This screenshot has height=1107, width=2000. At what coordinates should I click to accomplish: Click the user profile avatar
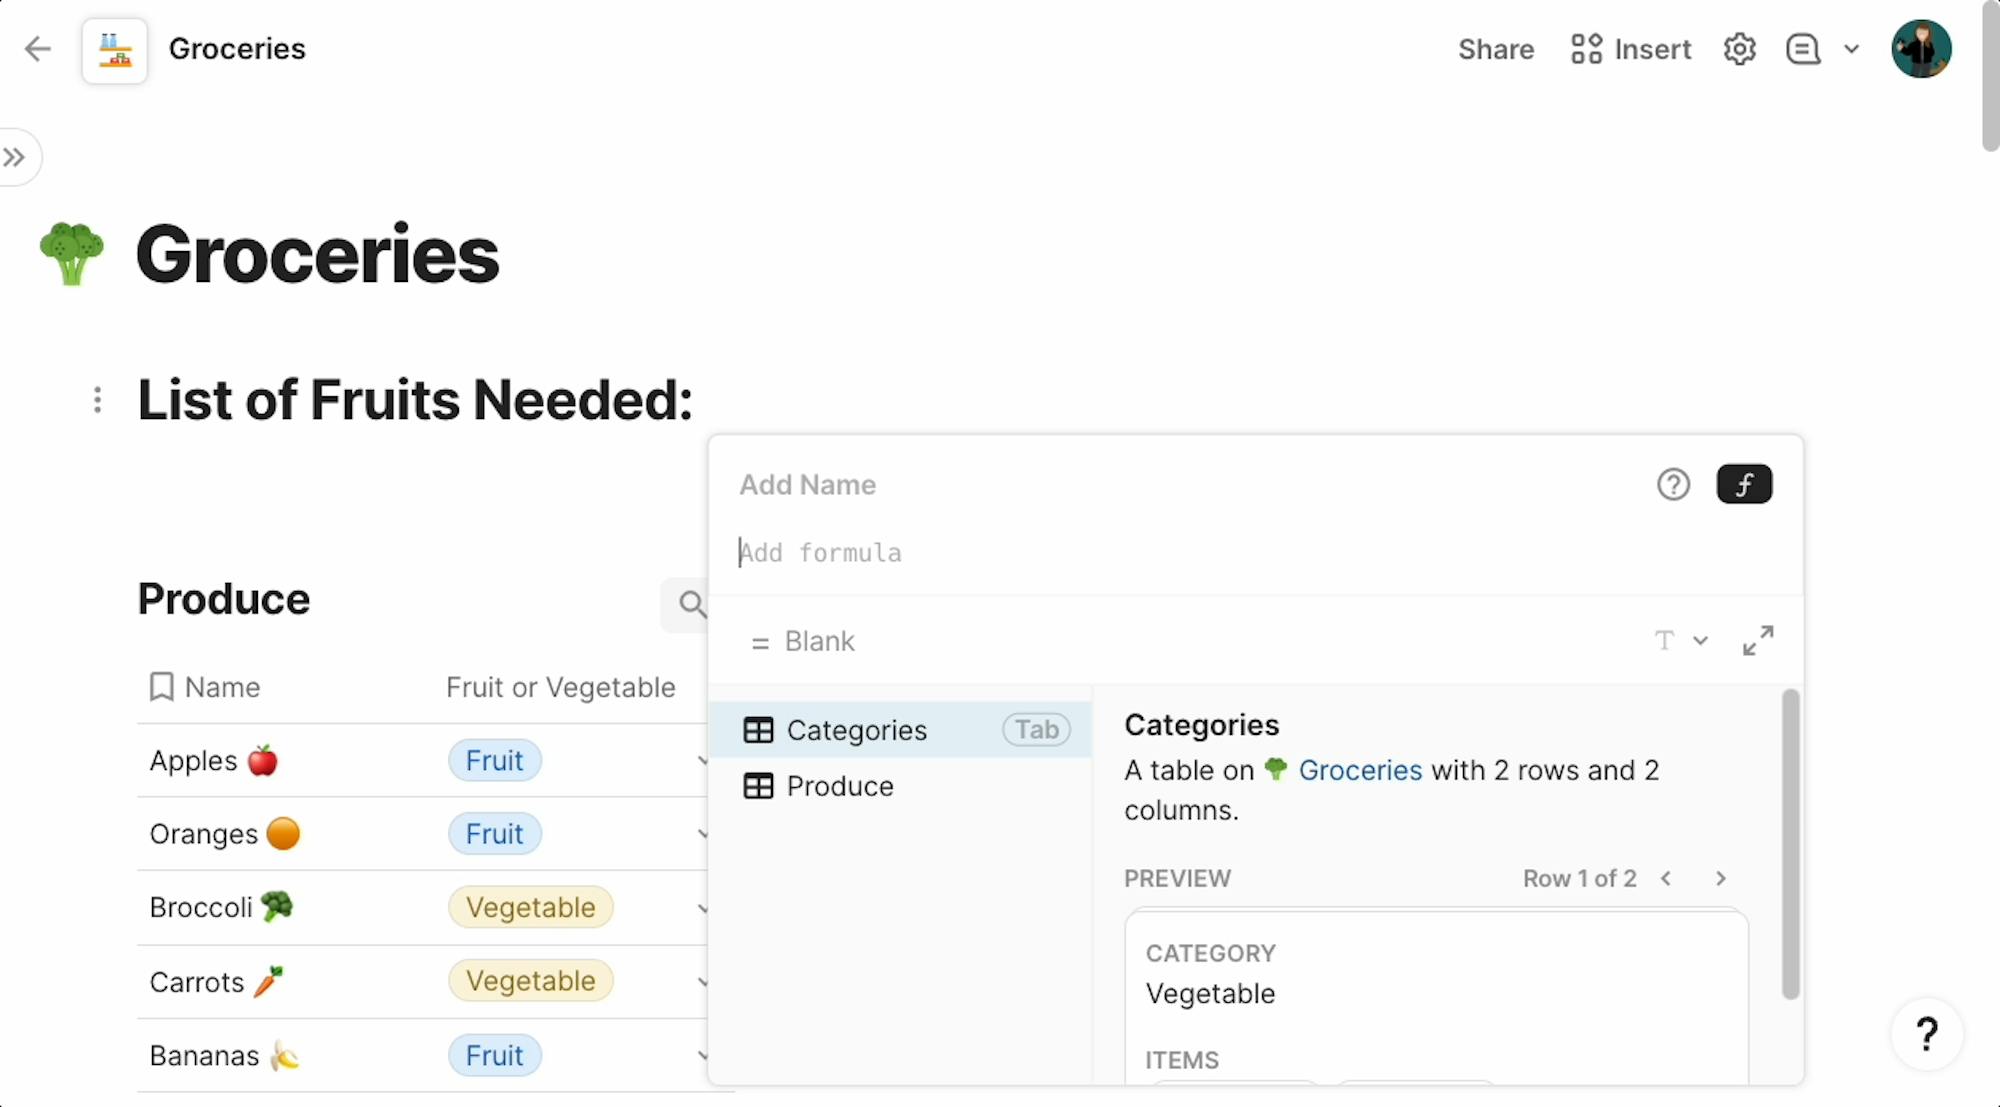click(1921, 48)
